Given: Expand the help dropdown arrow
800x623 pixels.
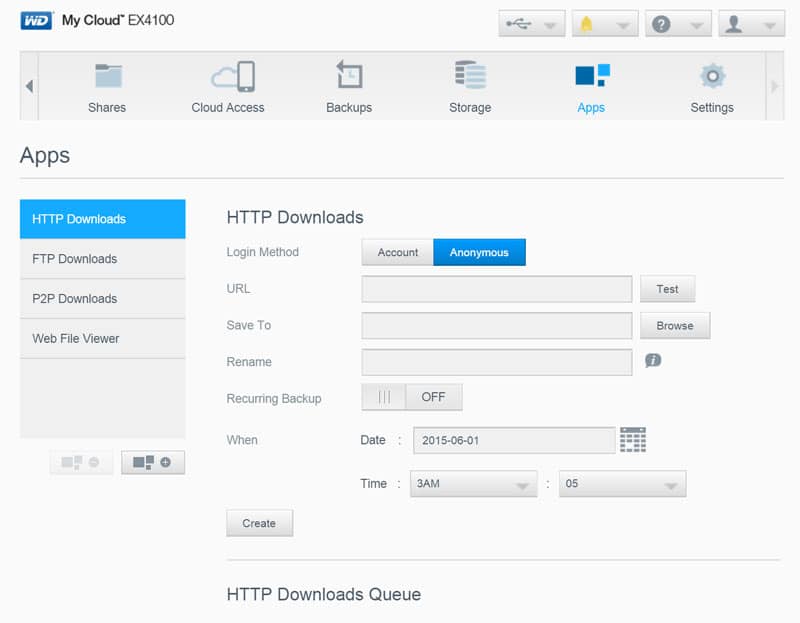Looking at the screenshot, I should 696,26.
